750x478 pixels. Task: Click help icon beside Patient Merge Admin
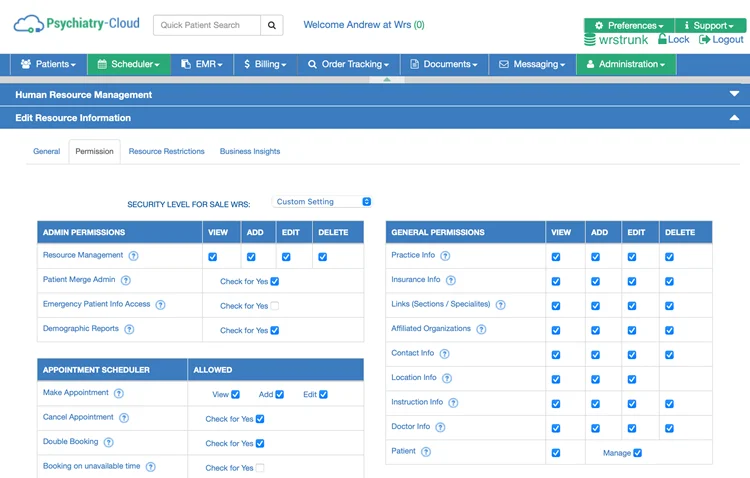click(x=126, y=281)
